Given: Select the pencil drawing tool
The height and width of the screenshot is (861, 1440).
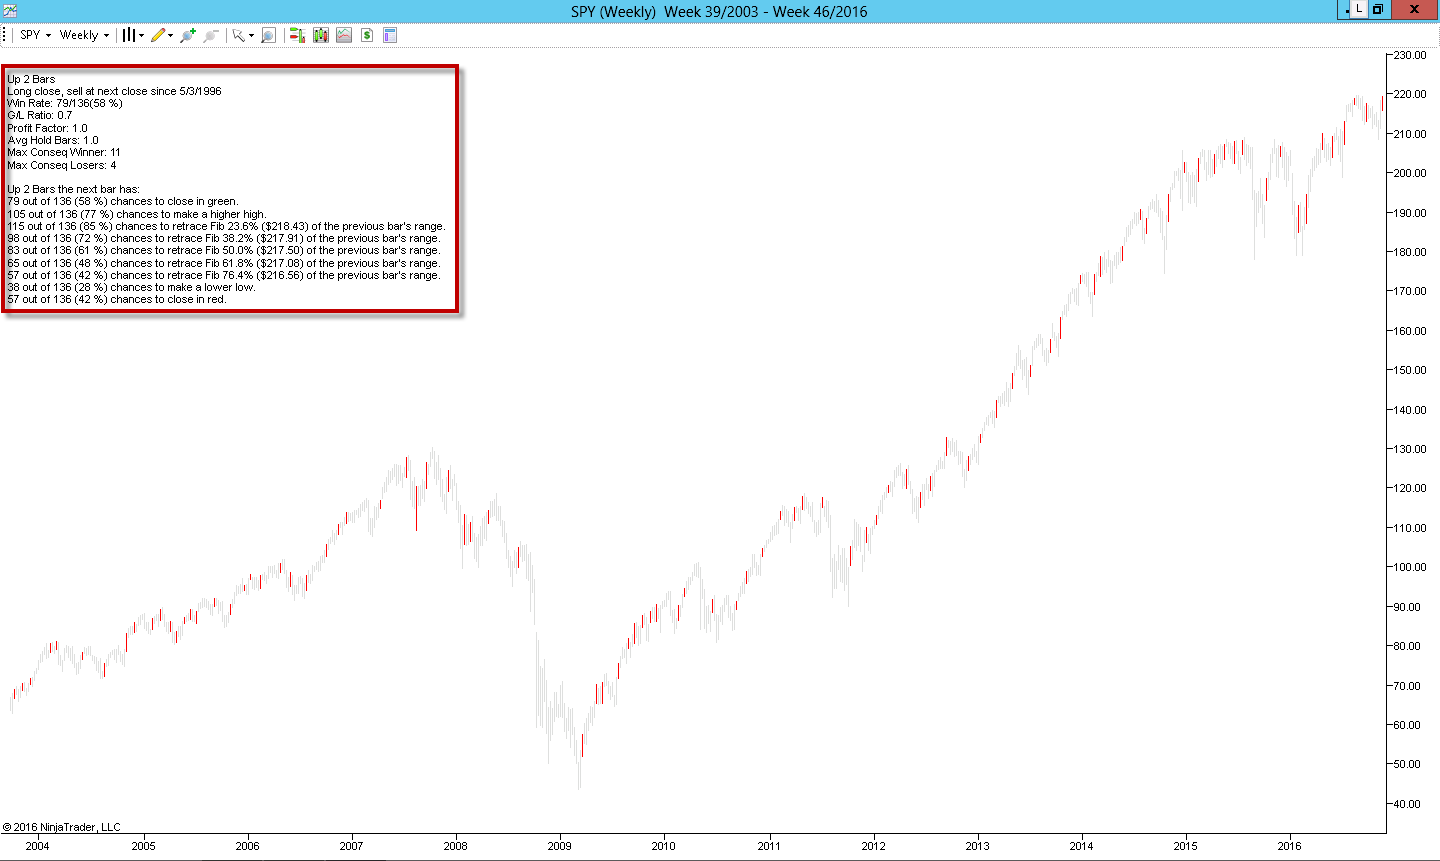Looking at the screenshot, I should [x=158, y=35].
